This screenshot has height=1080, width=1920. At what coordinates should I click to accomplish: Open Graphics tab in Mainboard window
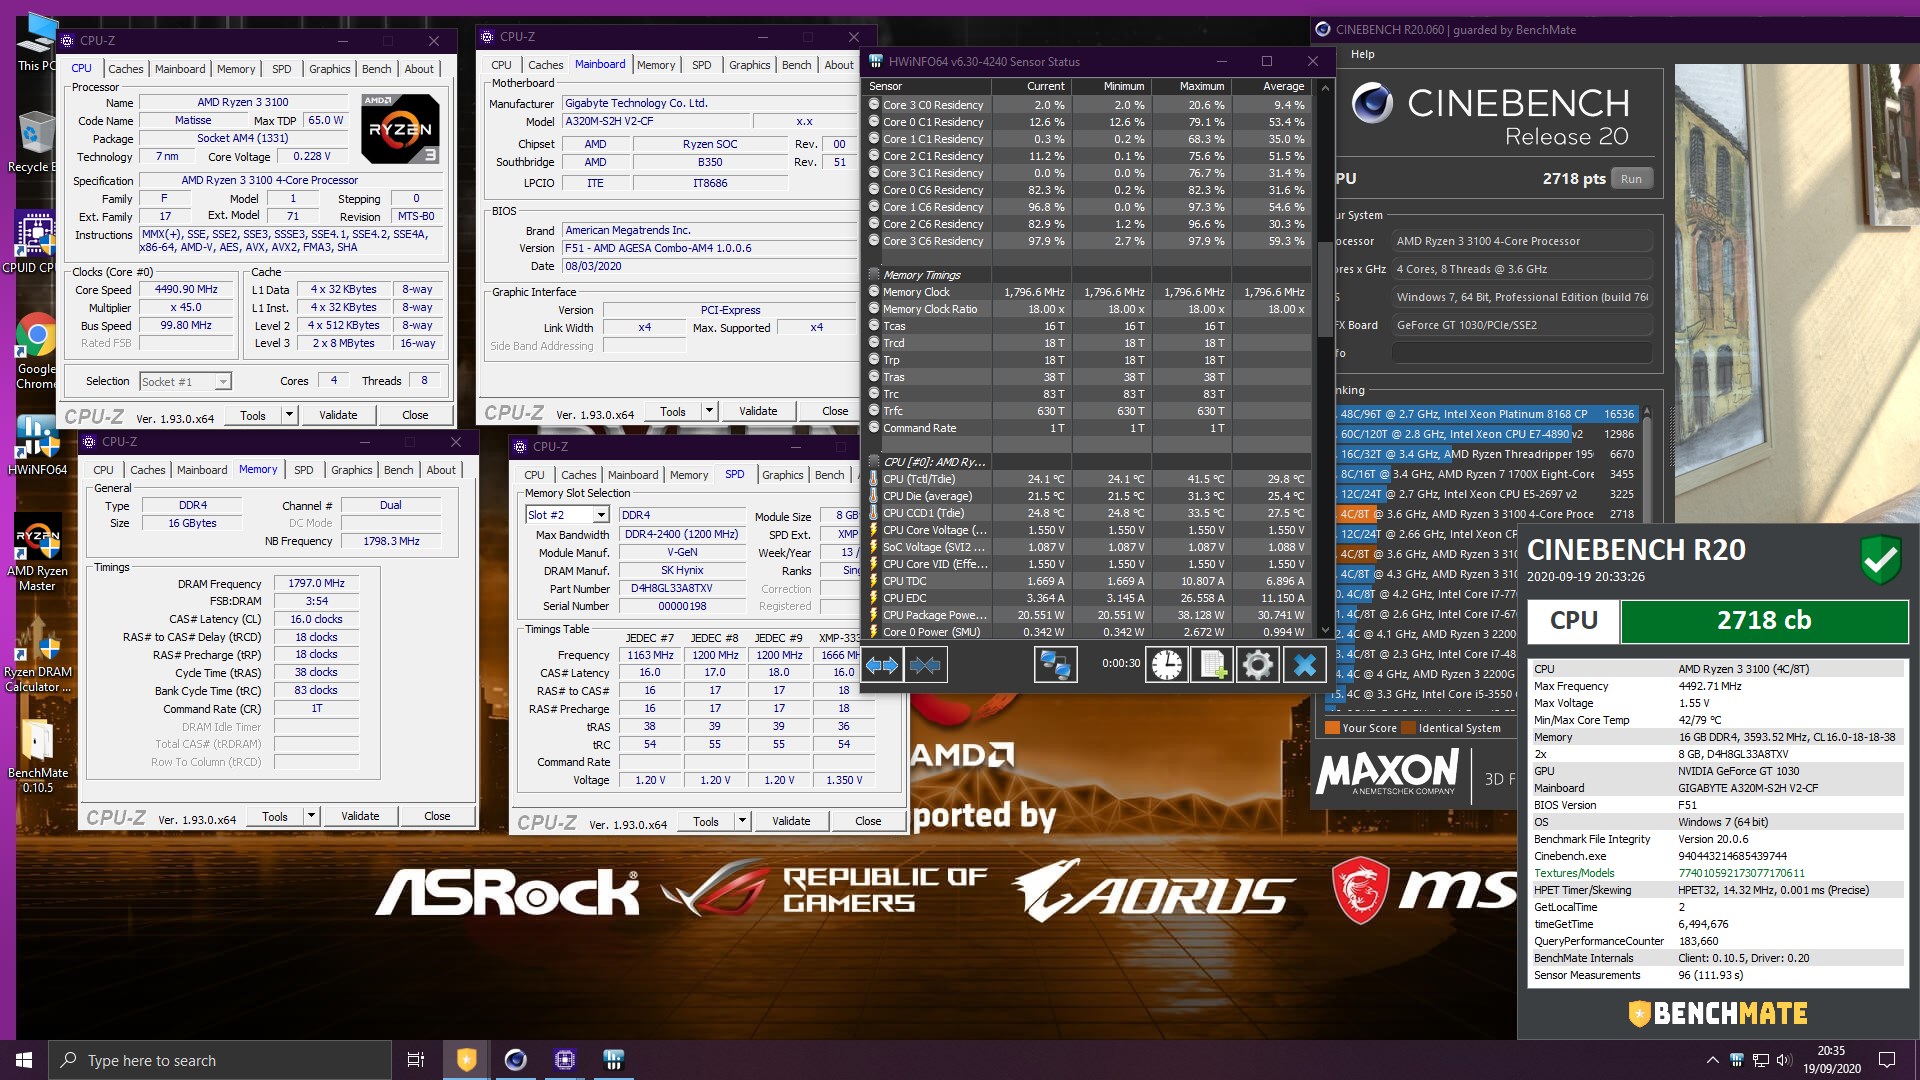pyautogui.click(x=749, y=65)
